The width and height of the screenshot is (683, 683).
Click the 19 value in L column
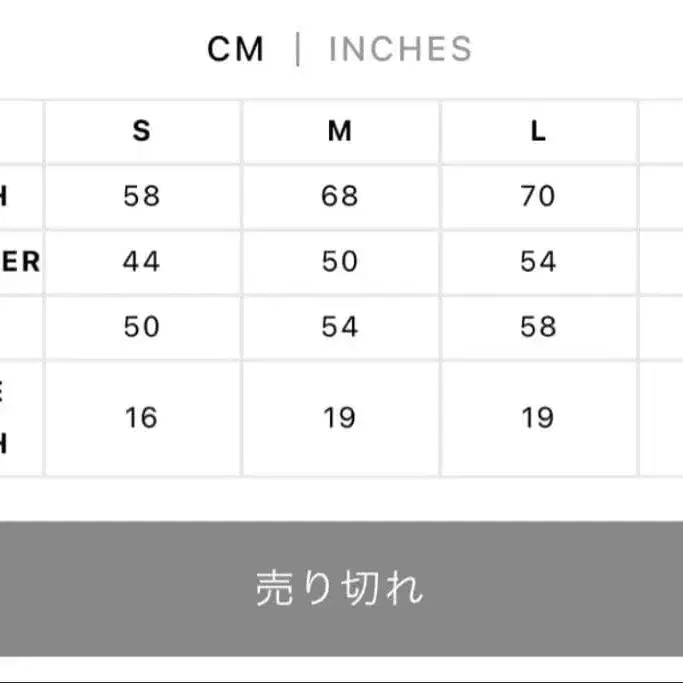click(x=538, y=417)
